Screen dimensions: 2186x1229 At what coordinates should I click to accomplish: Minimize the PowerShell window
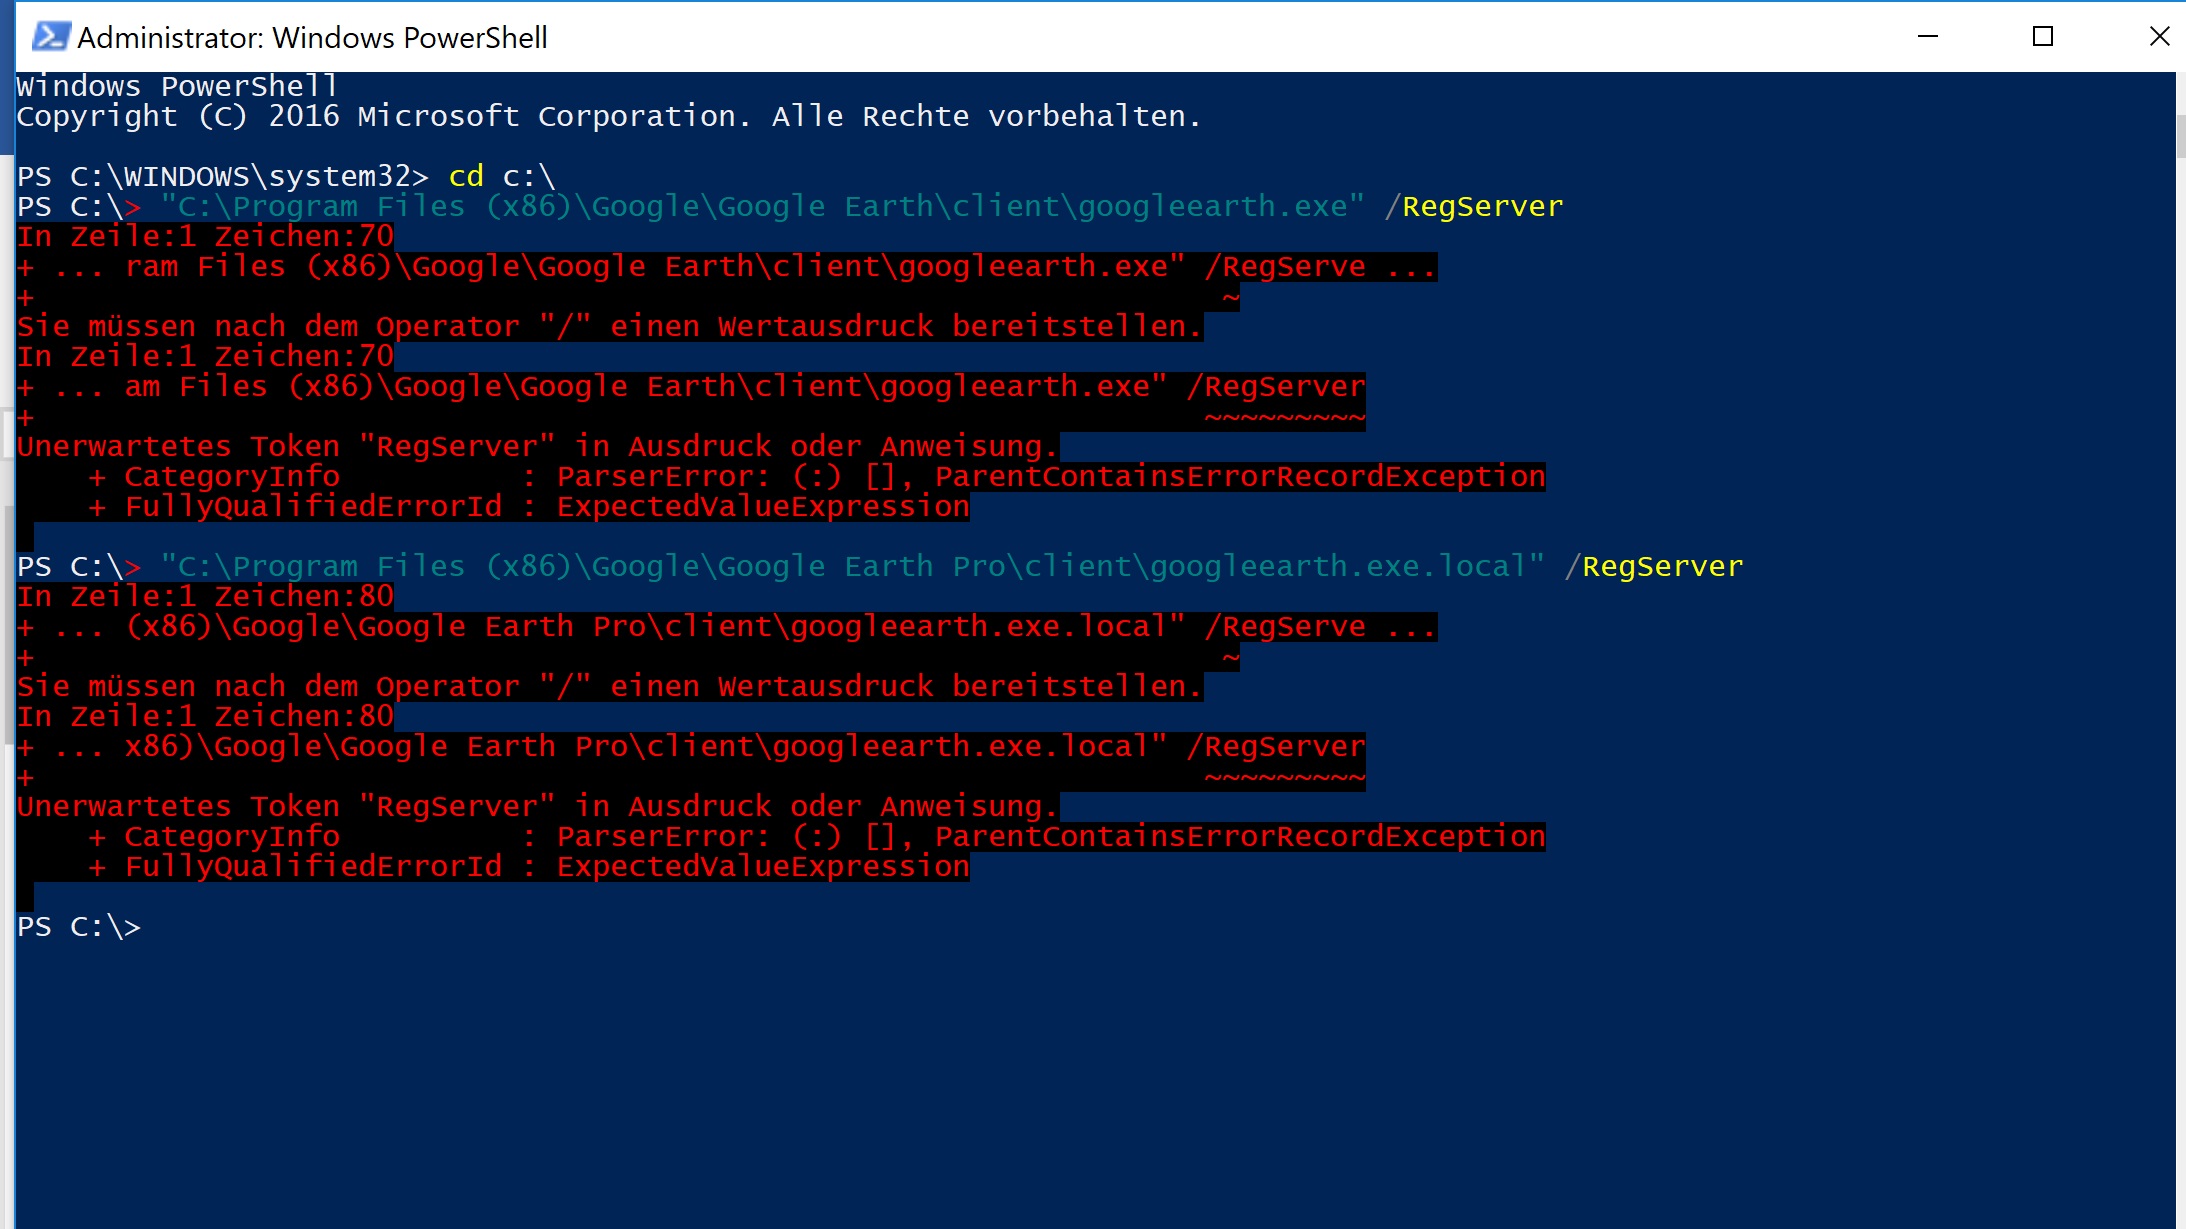point(1928,37)
